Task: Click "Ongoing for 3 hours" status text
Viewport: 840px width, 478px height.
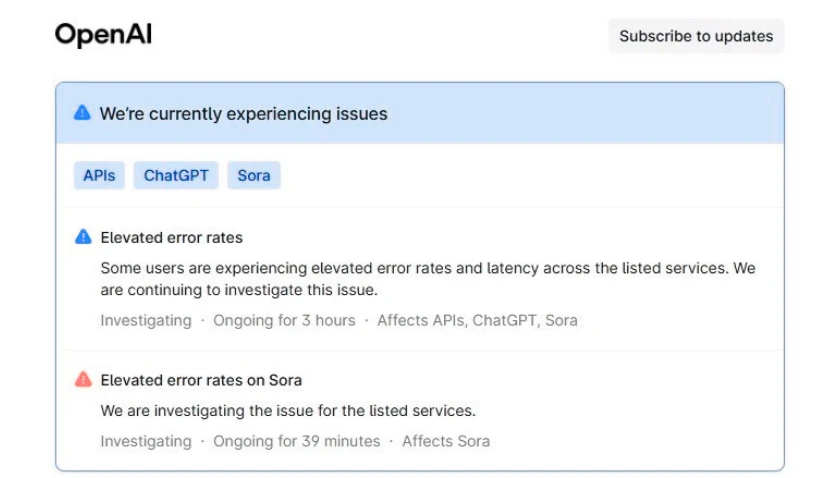Action: pyautogui.click(x=284, y=320)
